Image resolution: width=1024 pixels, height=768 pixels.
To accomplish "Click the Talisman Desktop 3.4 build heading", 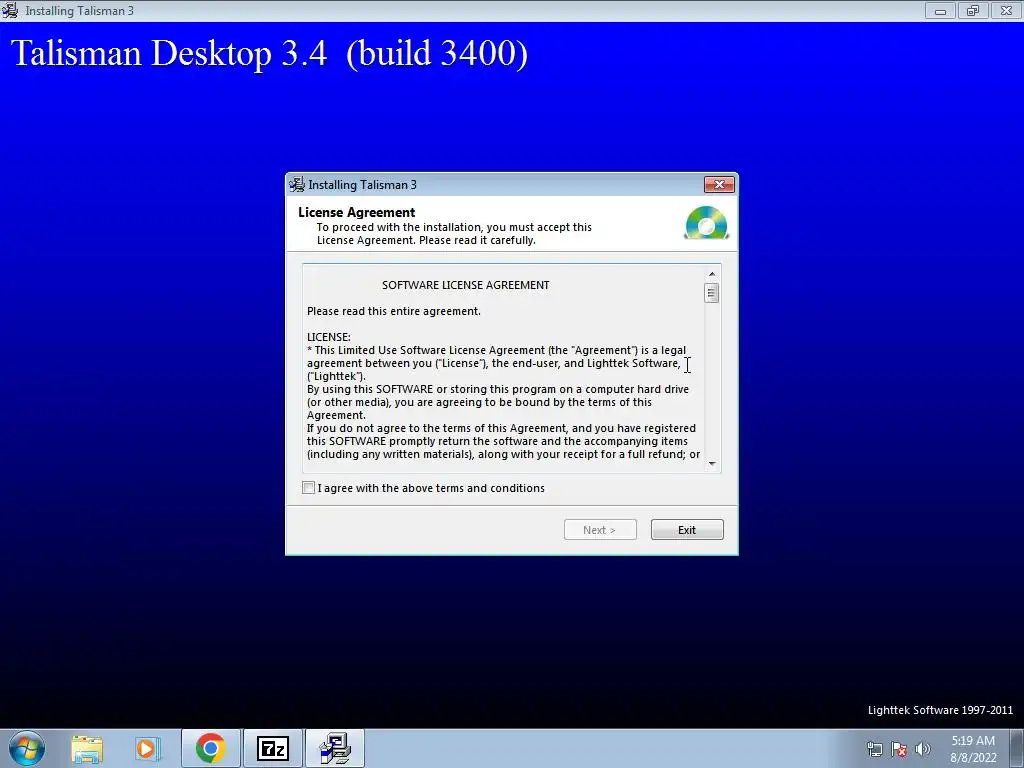I will [x=269, y=53].
